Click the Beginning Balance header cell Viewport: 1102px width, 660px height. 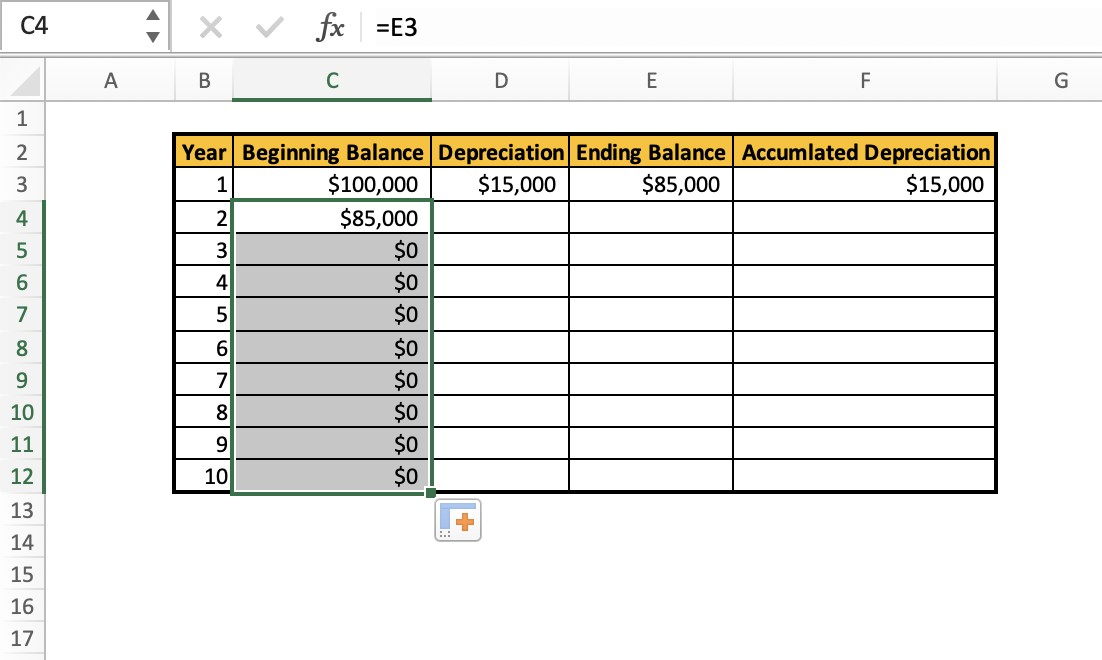pos(332,152)
